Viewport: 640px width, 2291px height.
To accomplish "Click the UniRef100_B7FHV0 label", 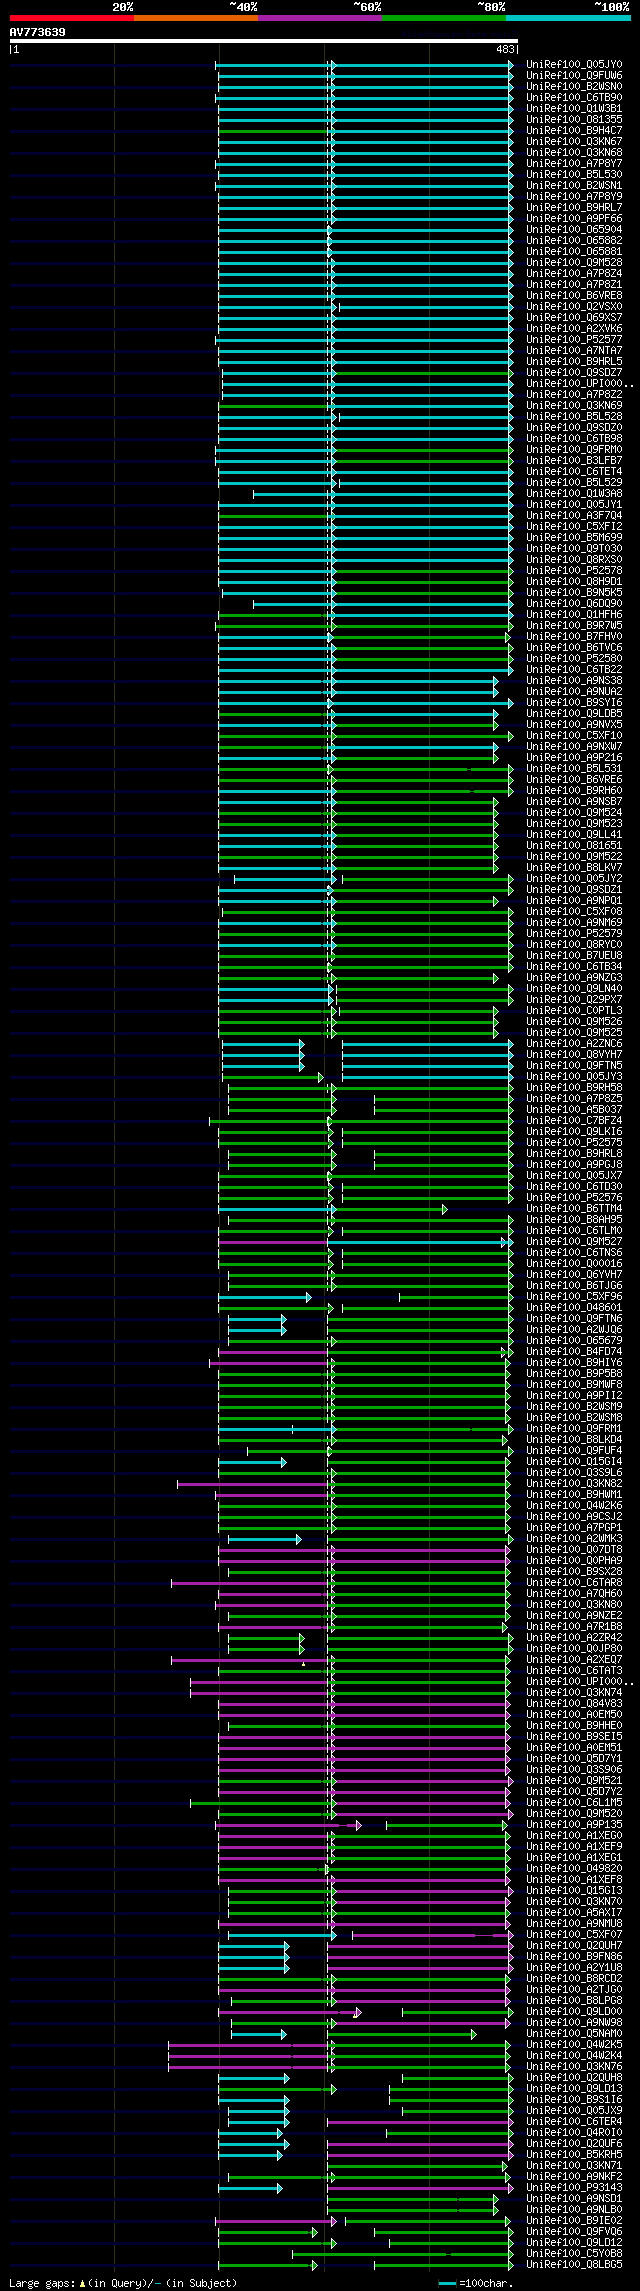I will tap(574, 637).
